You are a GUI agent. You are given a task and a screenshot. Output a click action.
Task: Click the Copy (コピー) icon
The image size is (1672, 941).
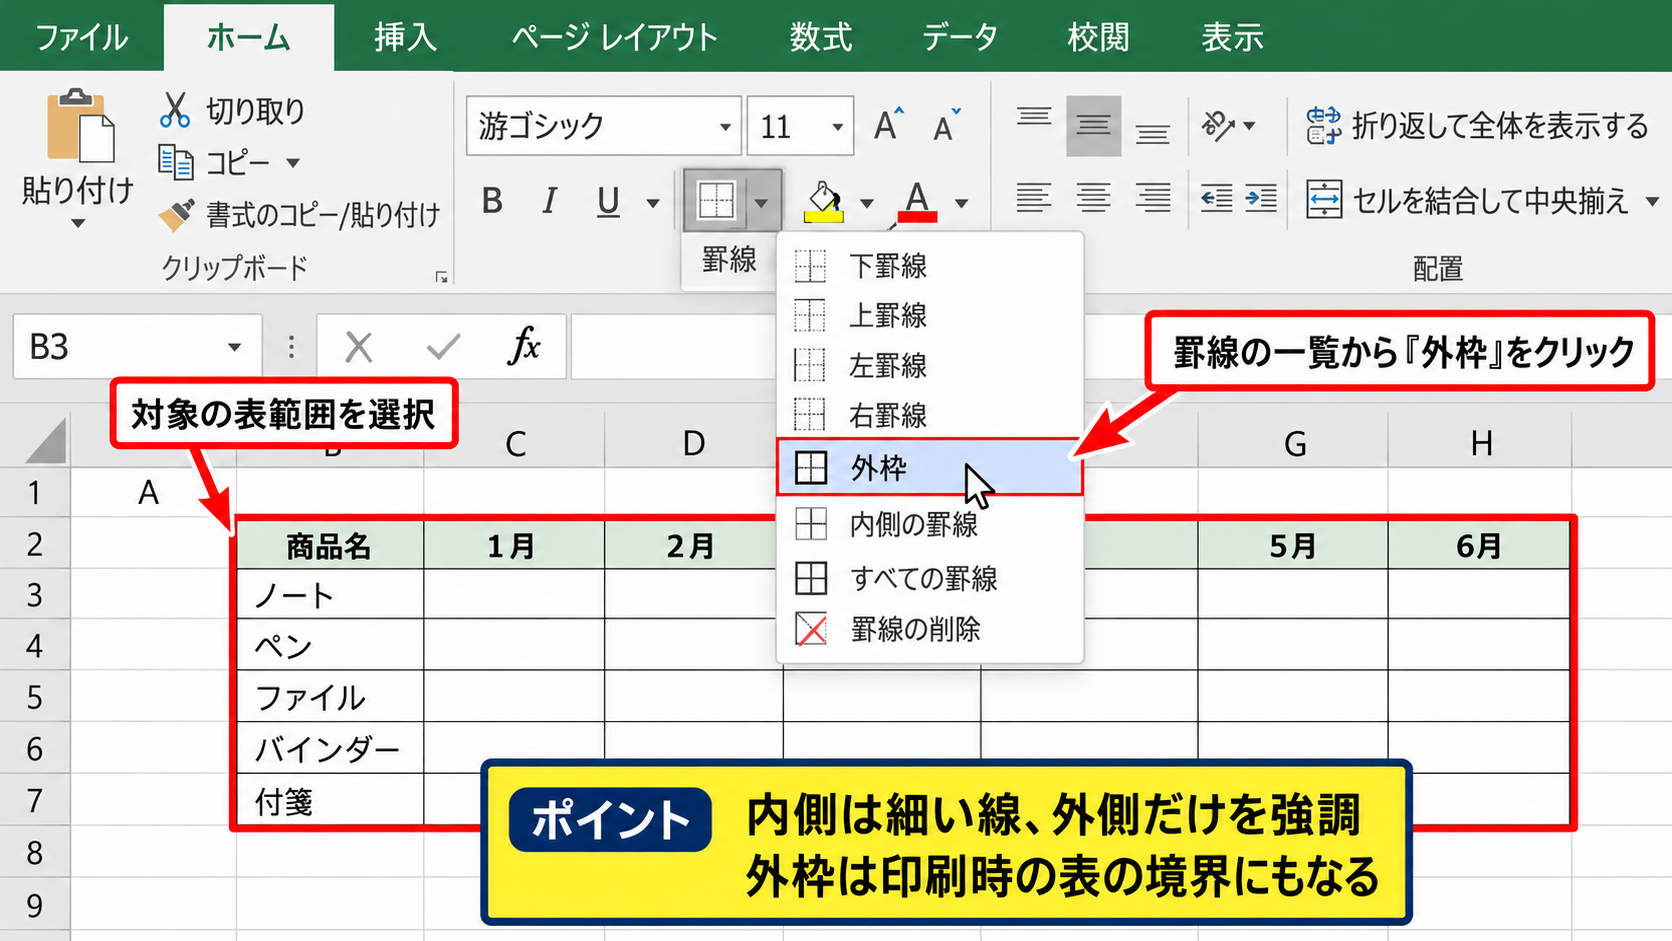pos(176,162)
